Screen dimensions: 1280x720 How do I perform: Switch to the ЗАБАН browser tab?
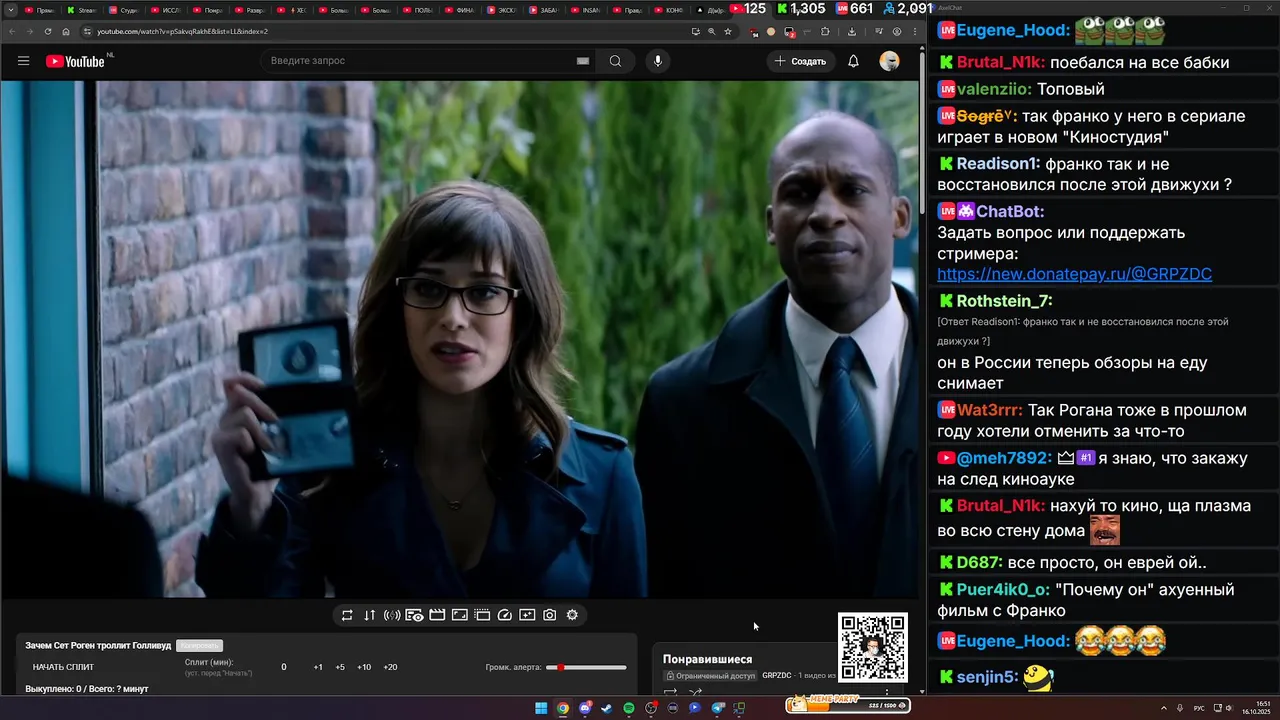click(x=543, y=10)
